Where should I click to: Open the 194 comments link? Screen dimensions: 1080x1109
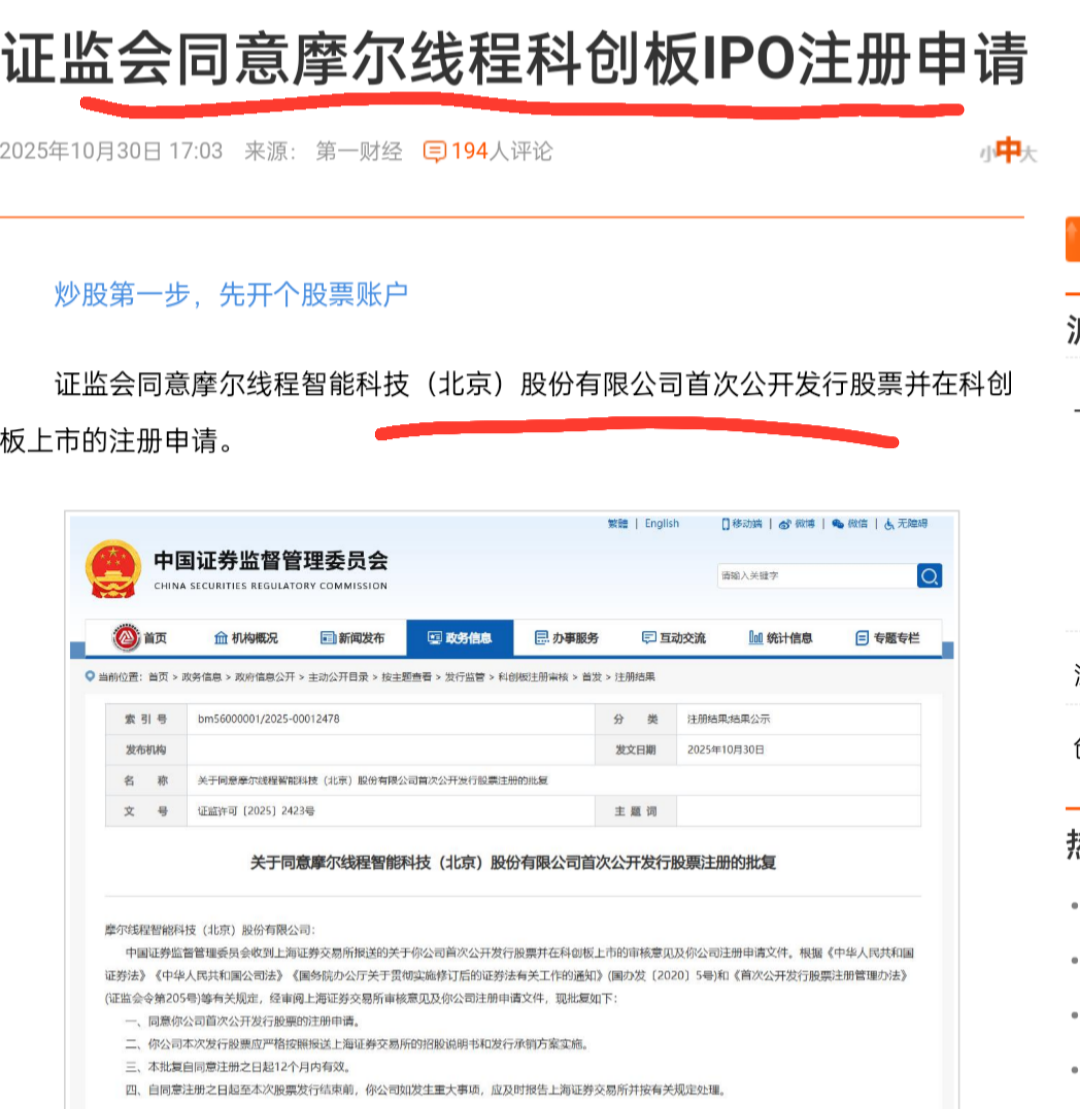coord(501,151)
